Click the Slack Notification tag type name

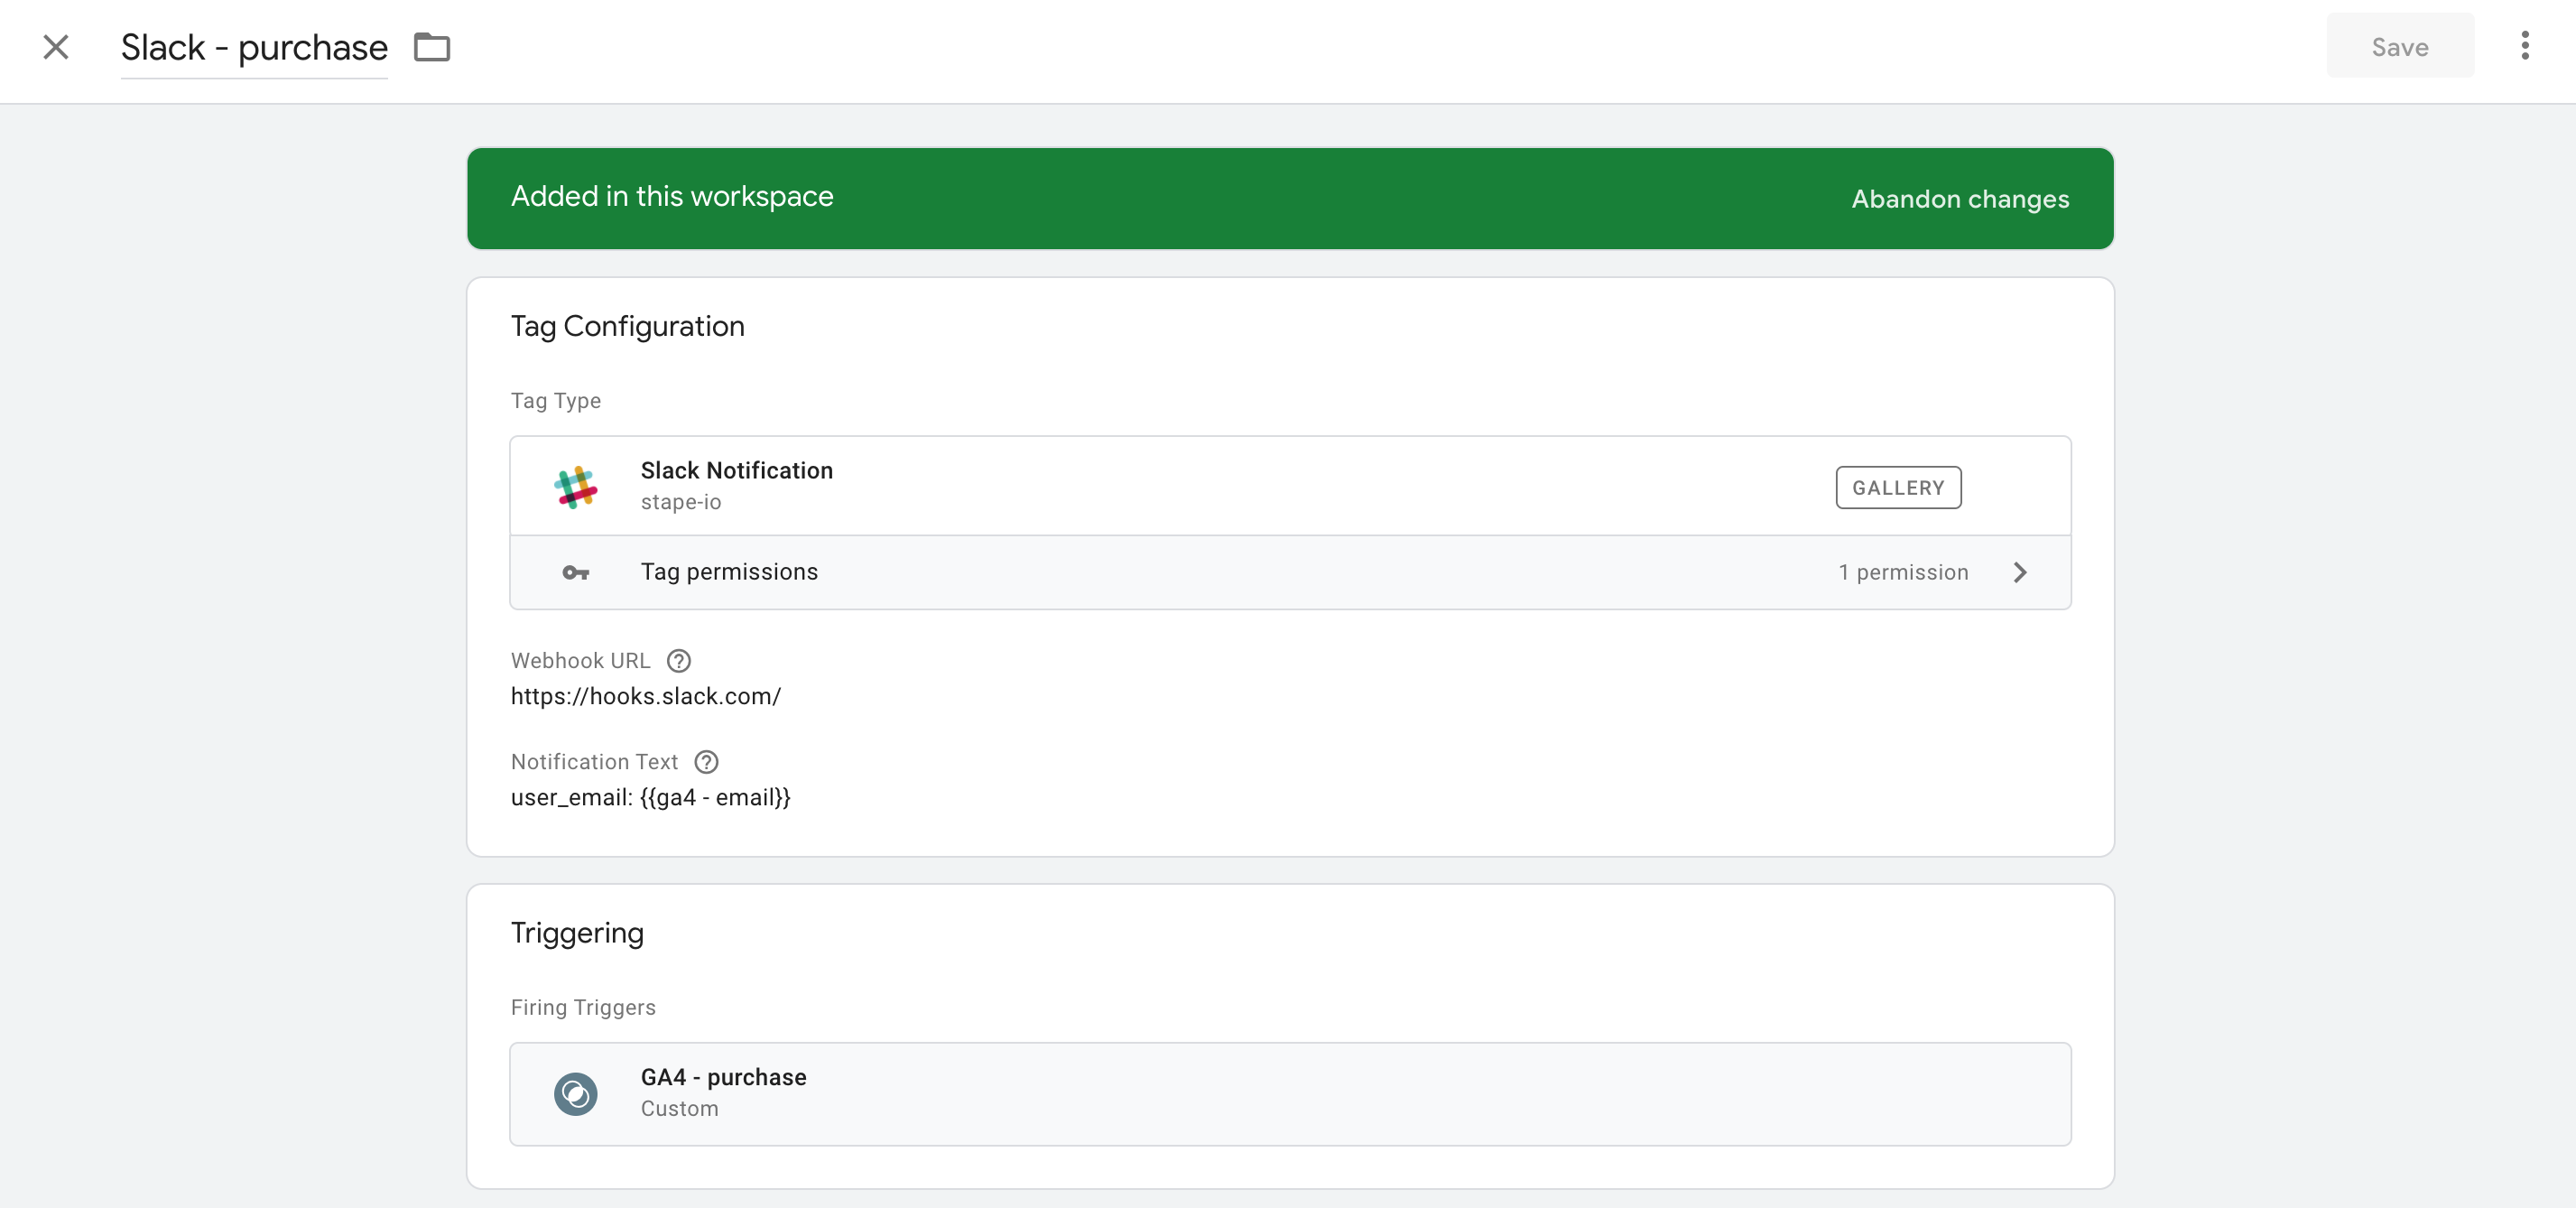tap(737, 470)
